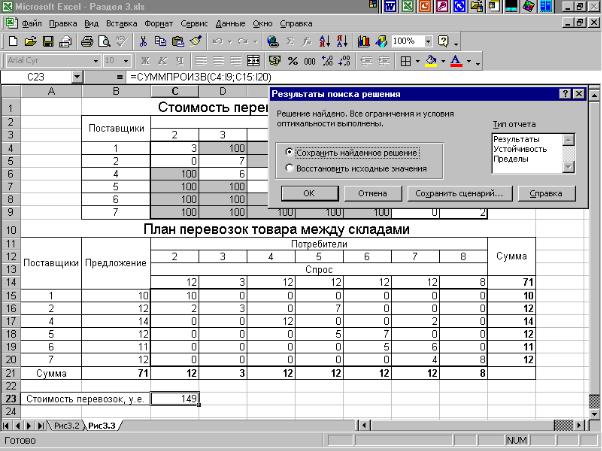Activate the Format Painter brush icon
This screenshot has width=602, height=451.
(196, 41)
